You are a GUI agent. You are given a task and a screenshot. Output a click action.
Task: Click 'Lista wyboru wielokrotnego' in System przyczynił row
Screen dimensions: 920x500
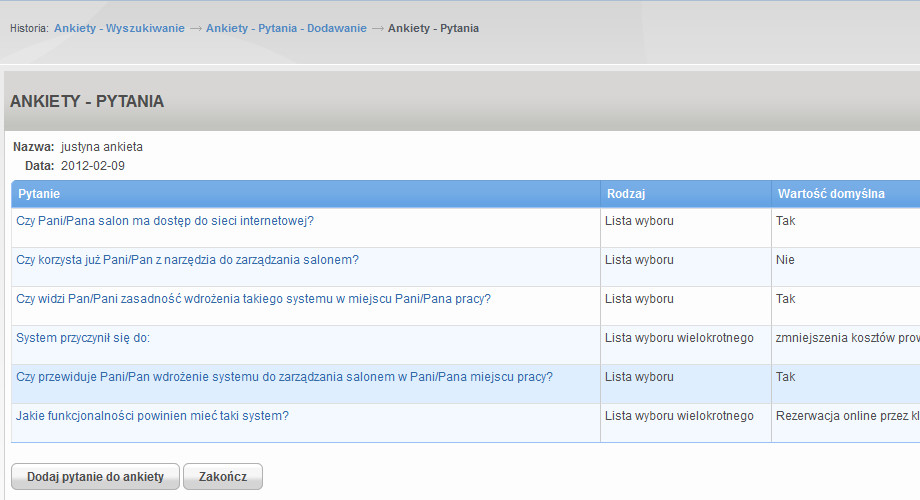pyautogui.click(x=679, y=337)
